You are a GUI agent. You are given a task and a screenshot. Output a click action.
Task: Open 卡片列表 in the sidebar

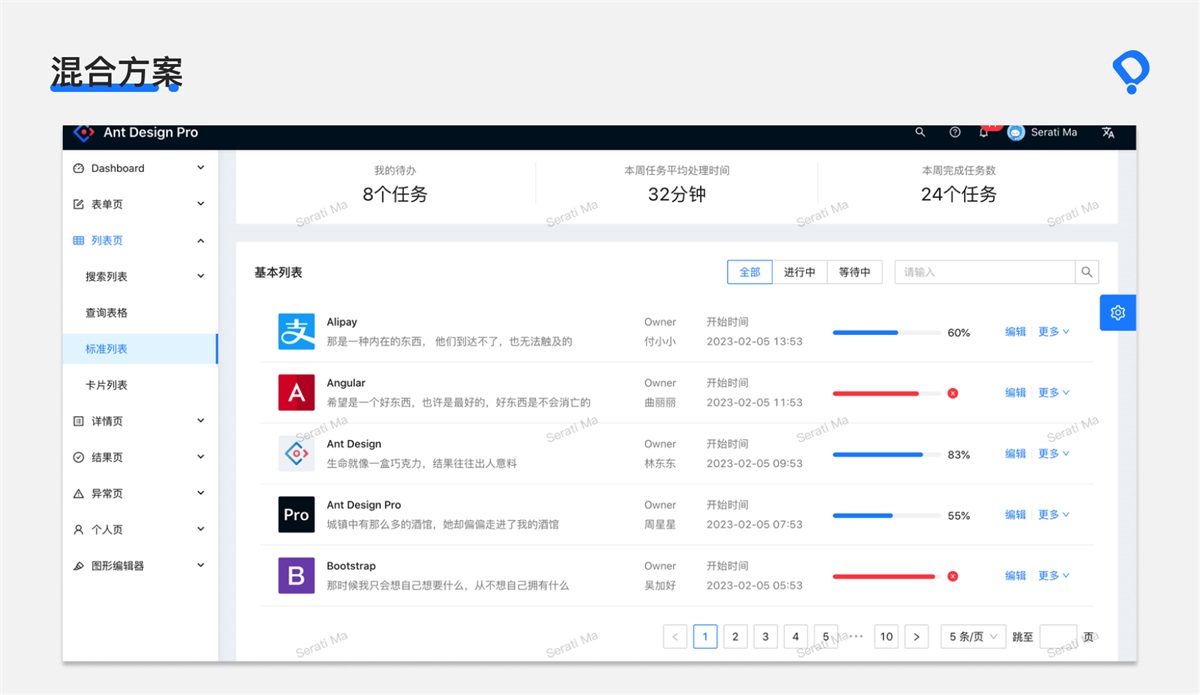(107, 385)
